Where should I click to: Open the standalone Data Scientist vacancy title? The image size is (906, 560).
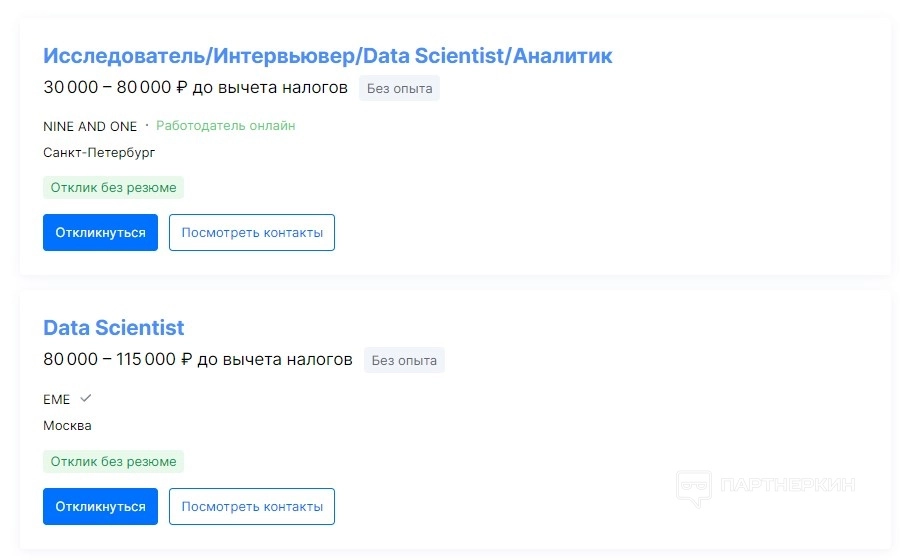click(113, 328)
